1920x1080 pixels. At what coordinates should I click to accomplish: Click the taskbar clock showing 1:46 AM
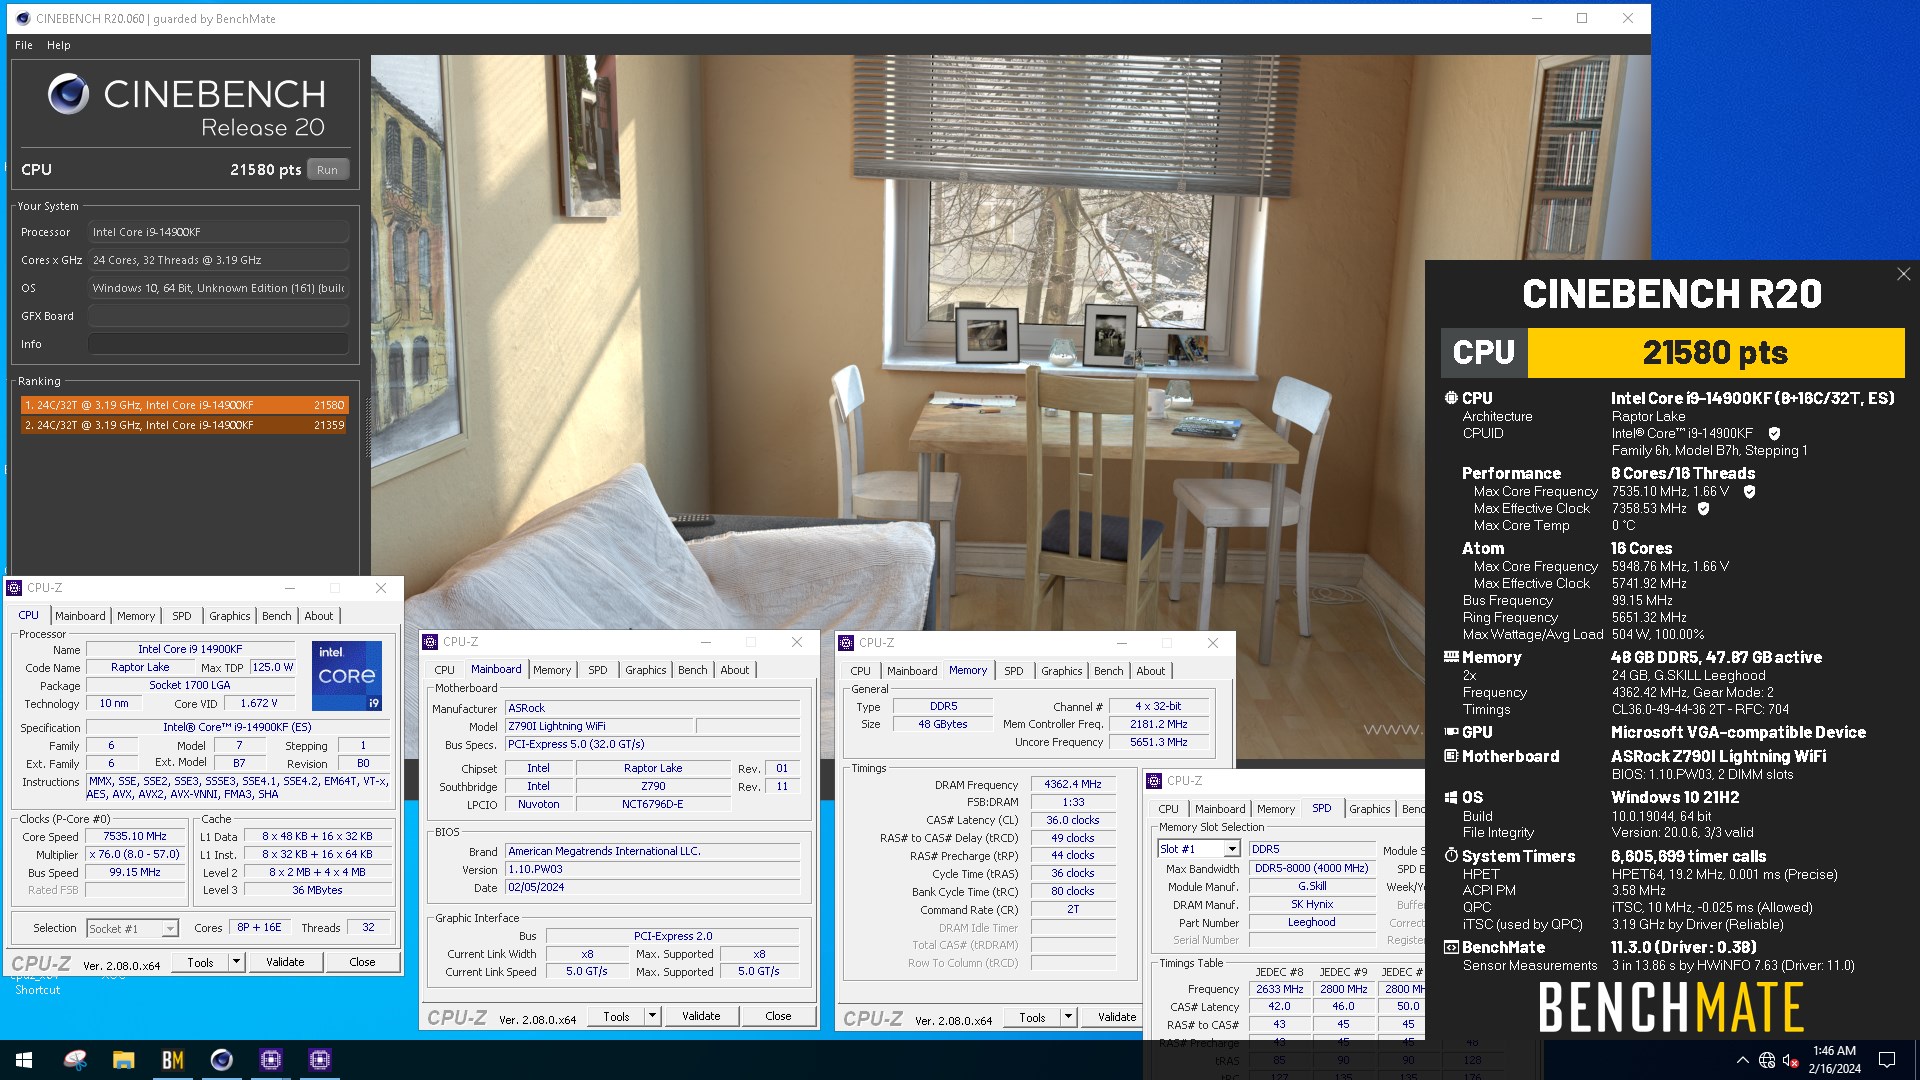pyautogui.click(x=1834, y=1060)
